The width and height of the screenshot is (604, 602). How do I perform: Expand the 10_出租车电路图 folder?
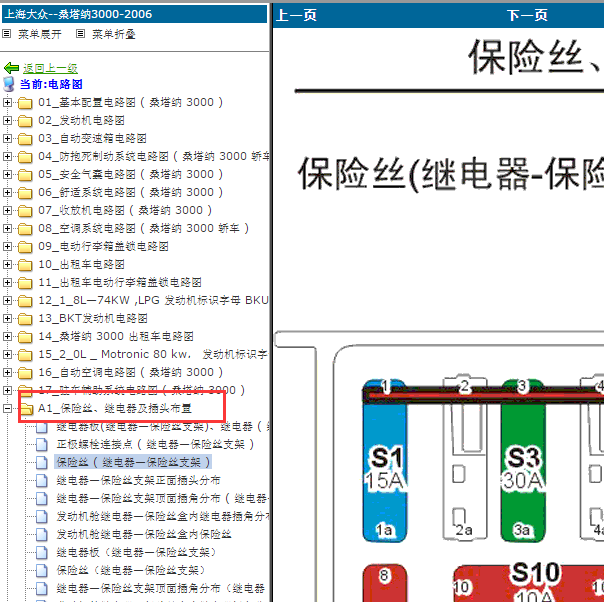click(x=7, y=265)
